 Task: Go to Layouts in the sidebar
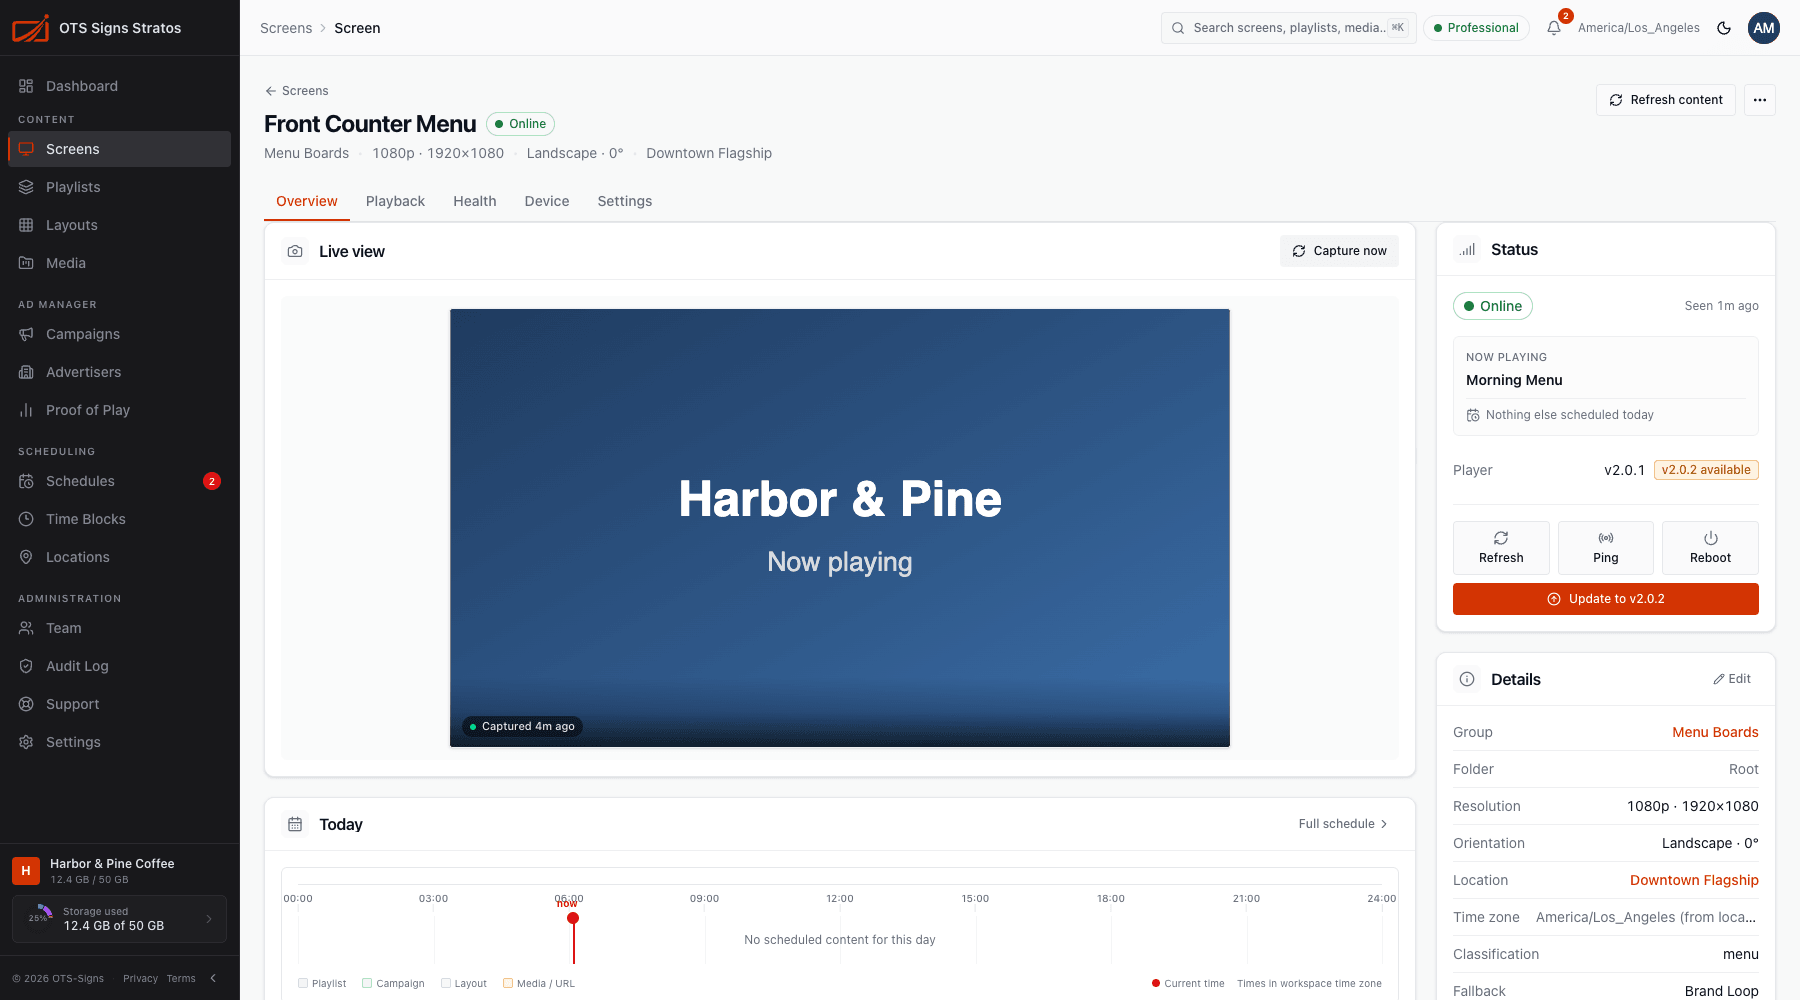pyautogui.click(x=119, y=225)
